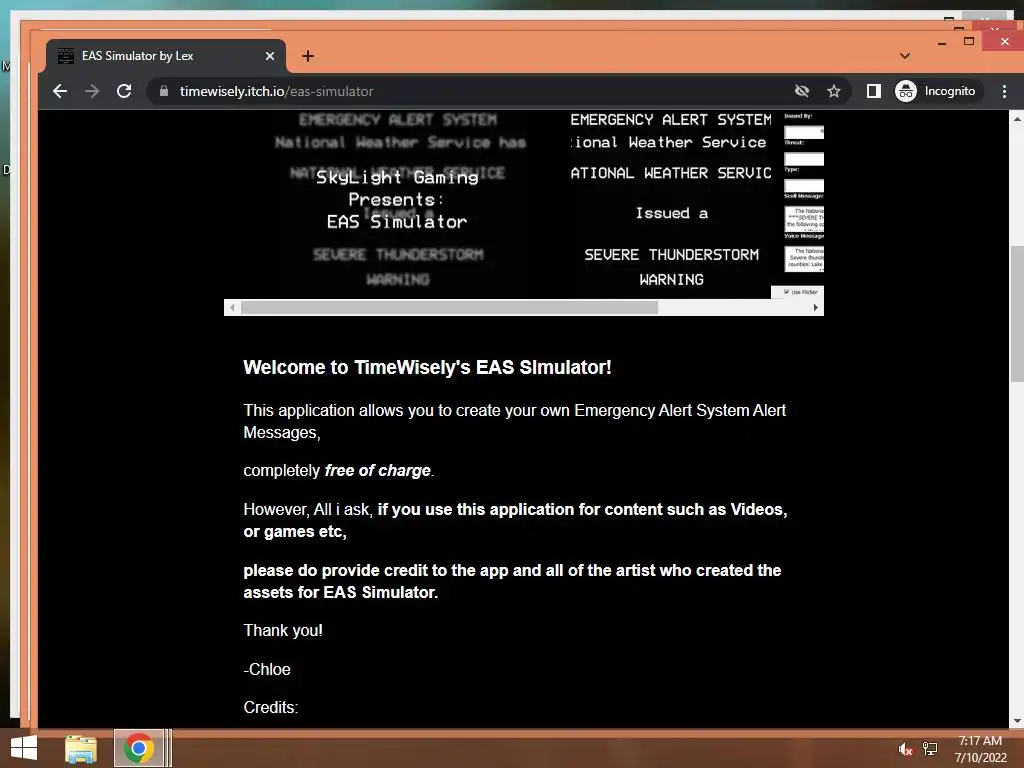The height and width of the screenshot is (768, 1024).
Task: Open File Explorer from the taskbar
Action: 81,748
